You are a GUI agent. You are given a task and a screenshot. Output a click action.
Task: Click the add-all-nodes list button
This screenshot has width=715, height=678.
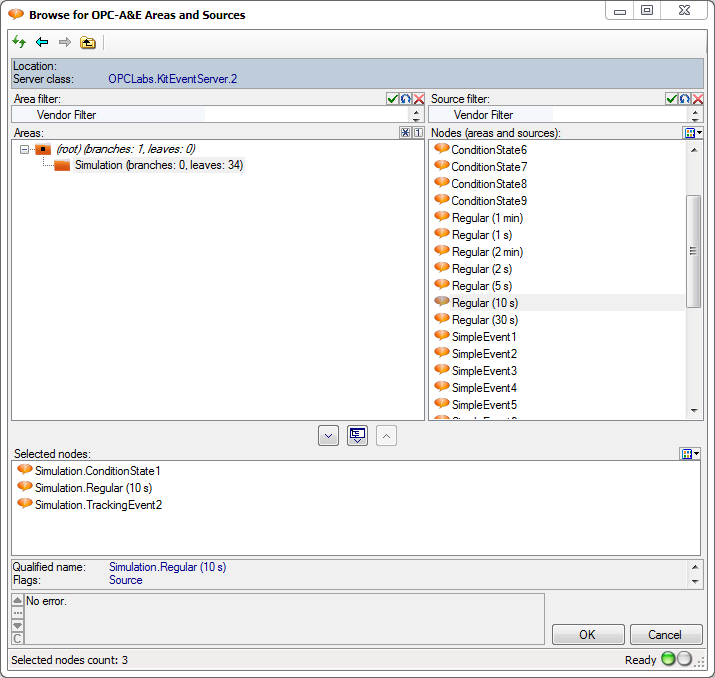click(x=357, y=435)
